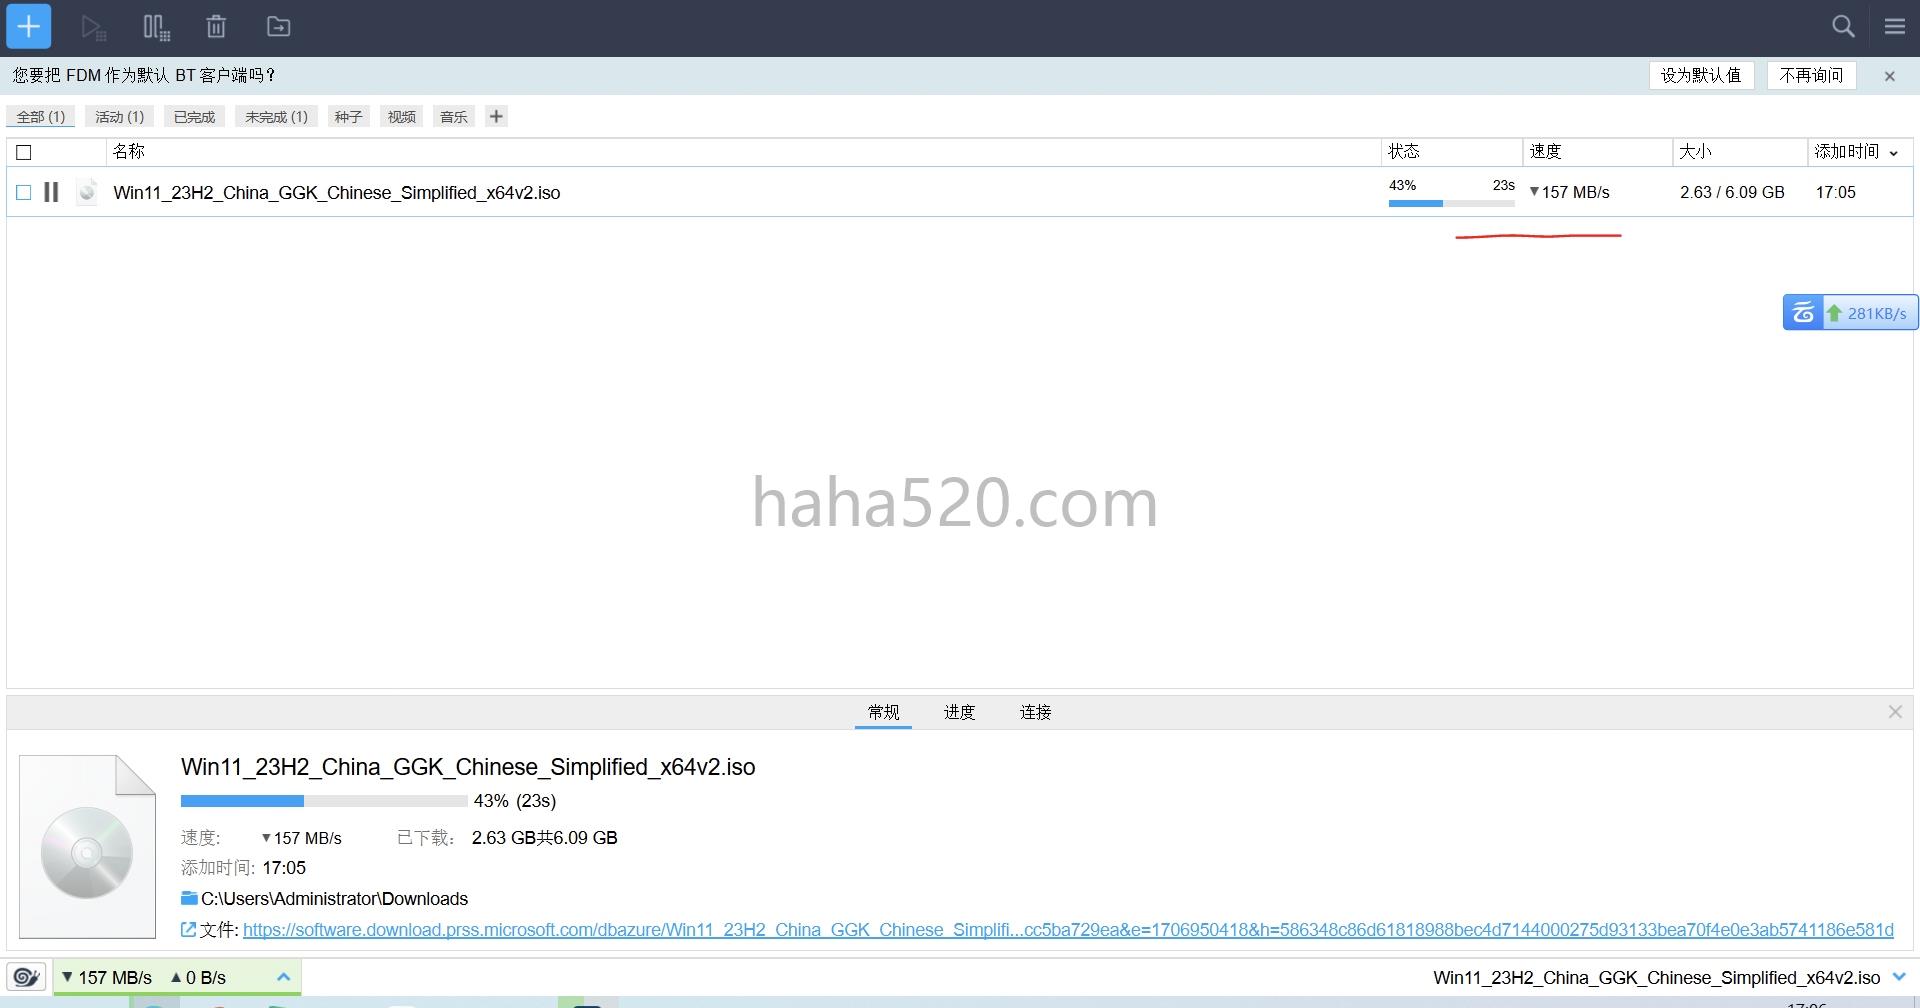The width and height of the screenshot is (1920, 1008).
Task: Click the 157 MB/s speed cell
Action: [1569, 192]
